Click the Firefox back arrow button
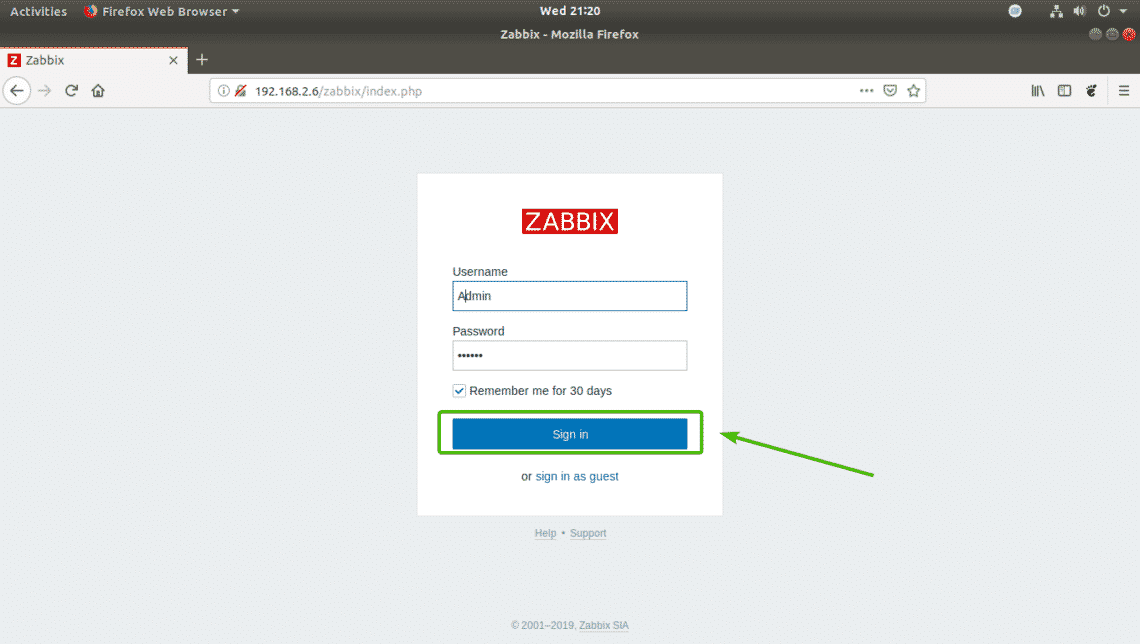The image size is (1140, 644). (x=17, y=91)
